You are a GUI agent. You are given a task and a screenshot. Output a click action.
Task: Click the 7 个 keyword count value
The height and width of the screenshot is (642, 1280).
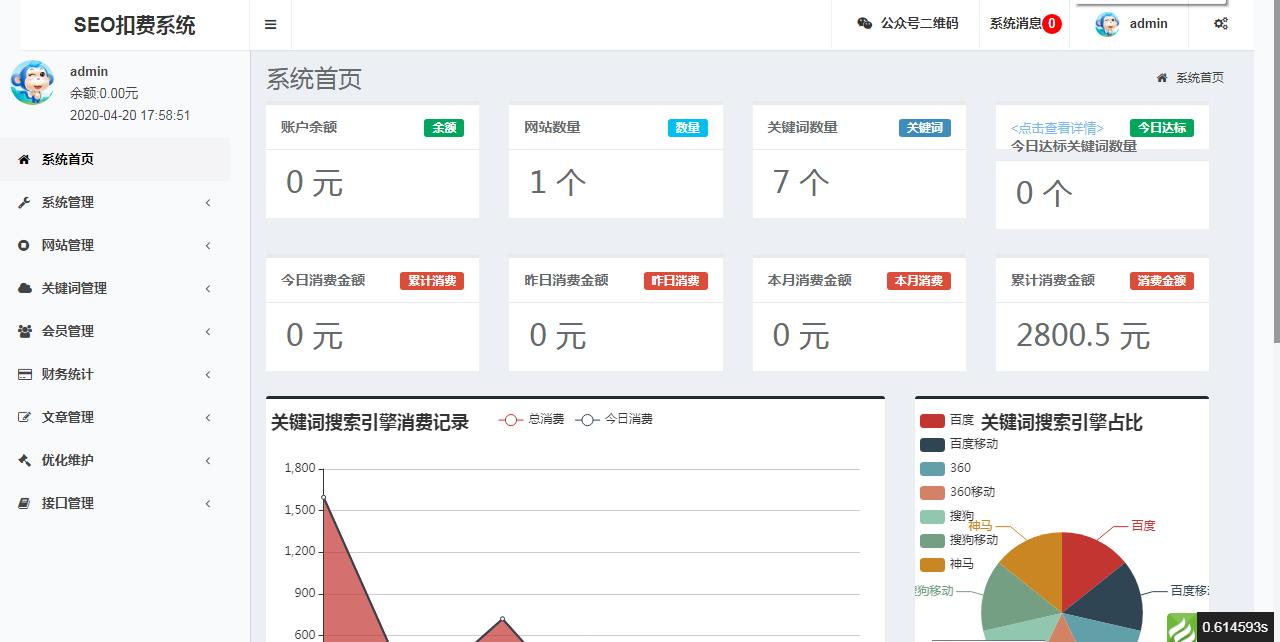(801, 182)
